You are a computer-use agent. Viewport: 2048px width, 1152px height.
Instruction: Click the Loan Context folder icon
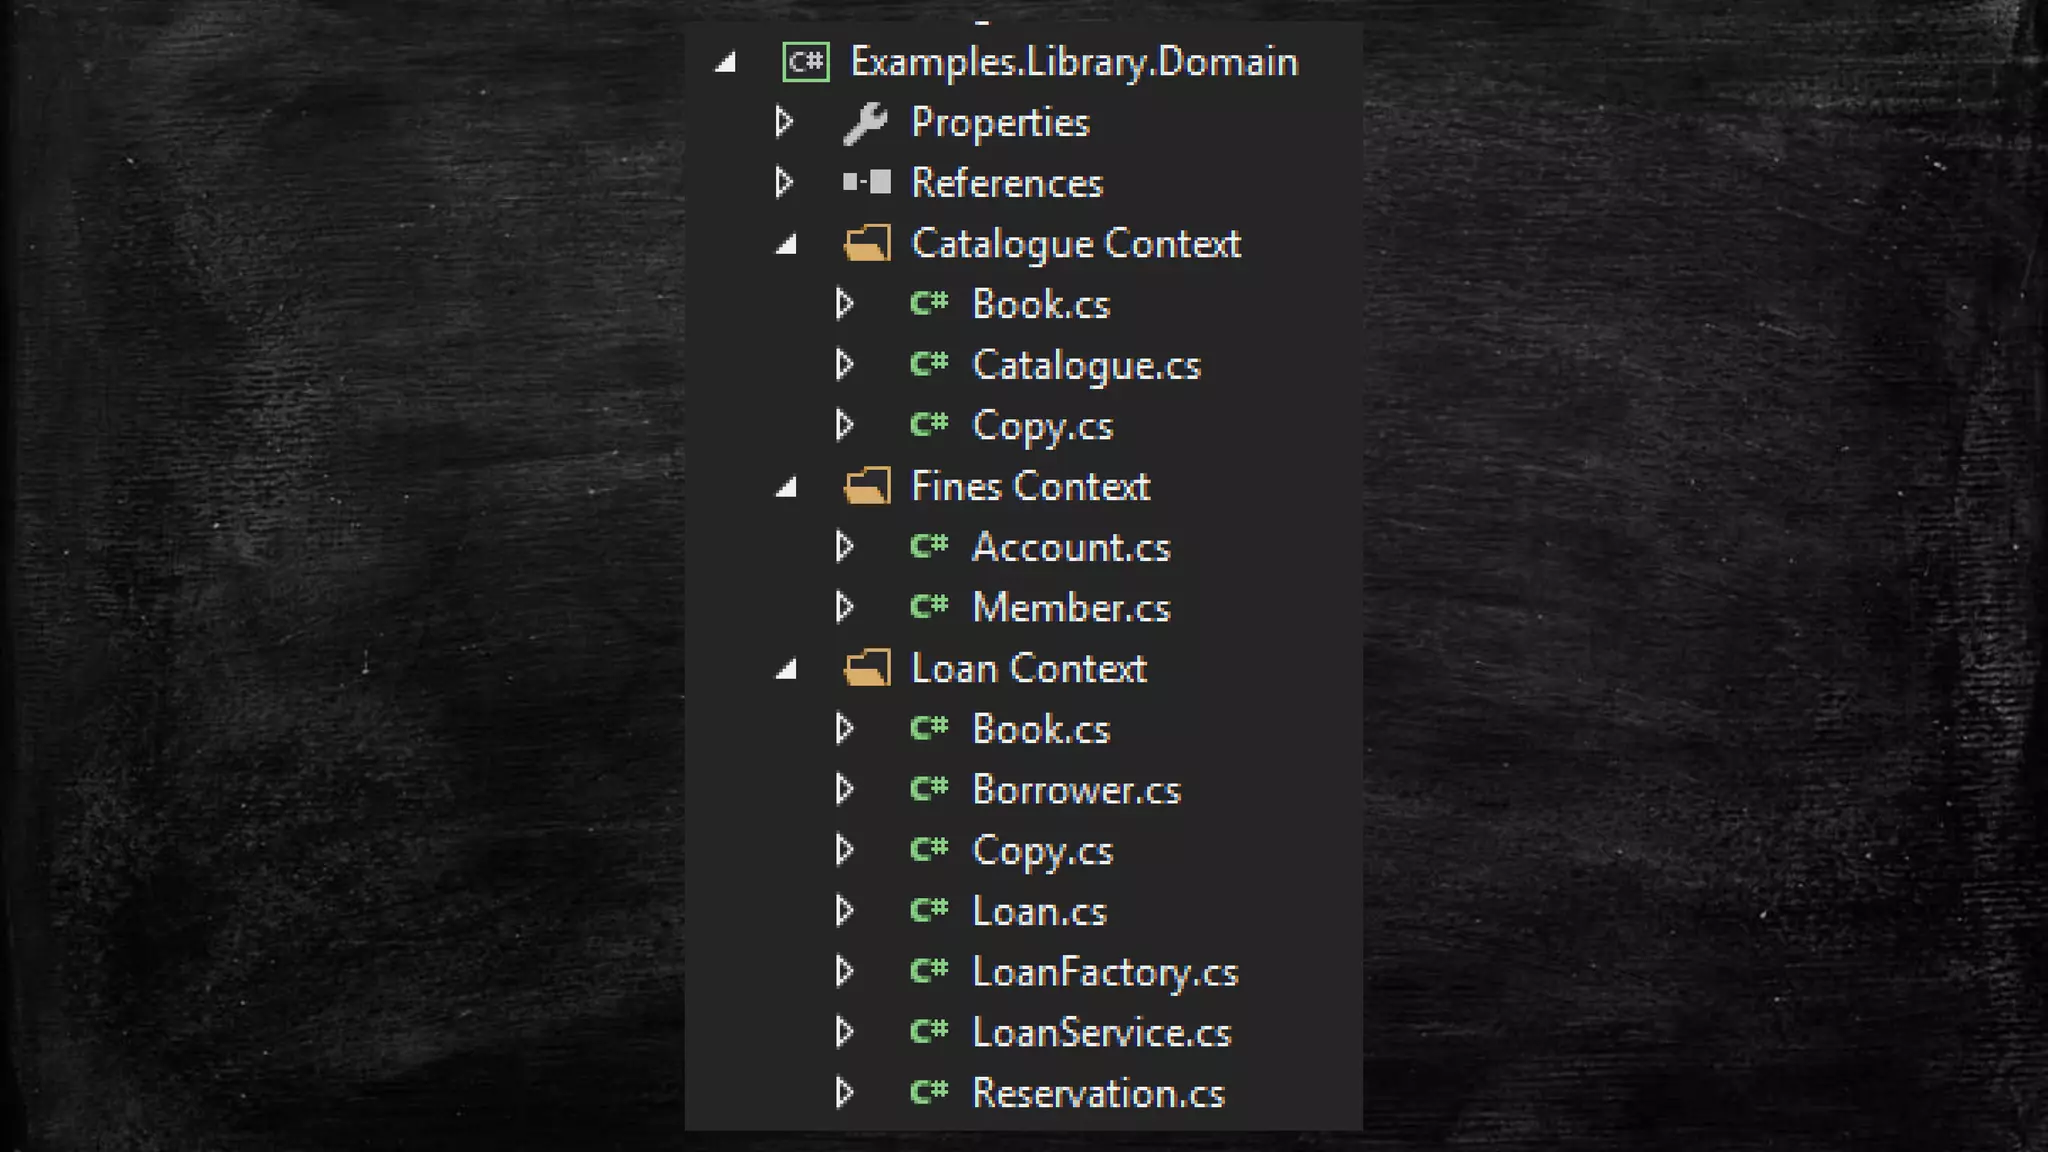[x=866, y=669]
